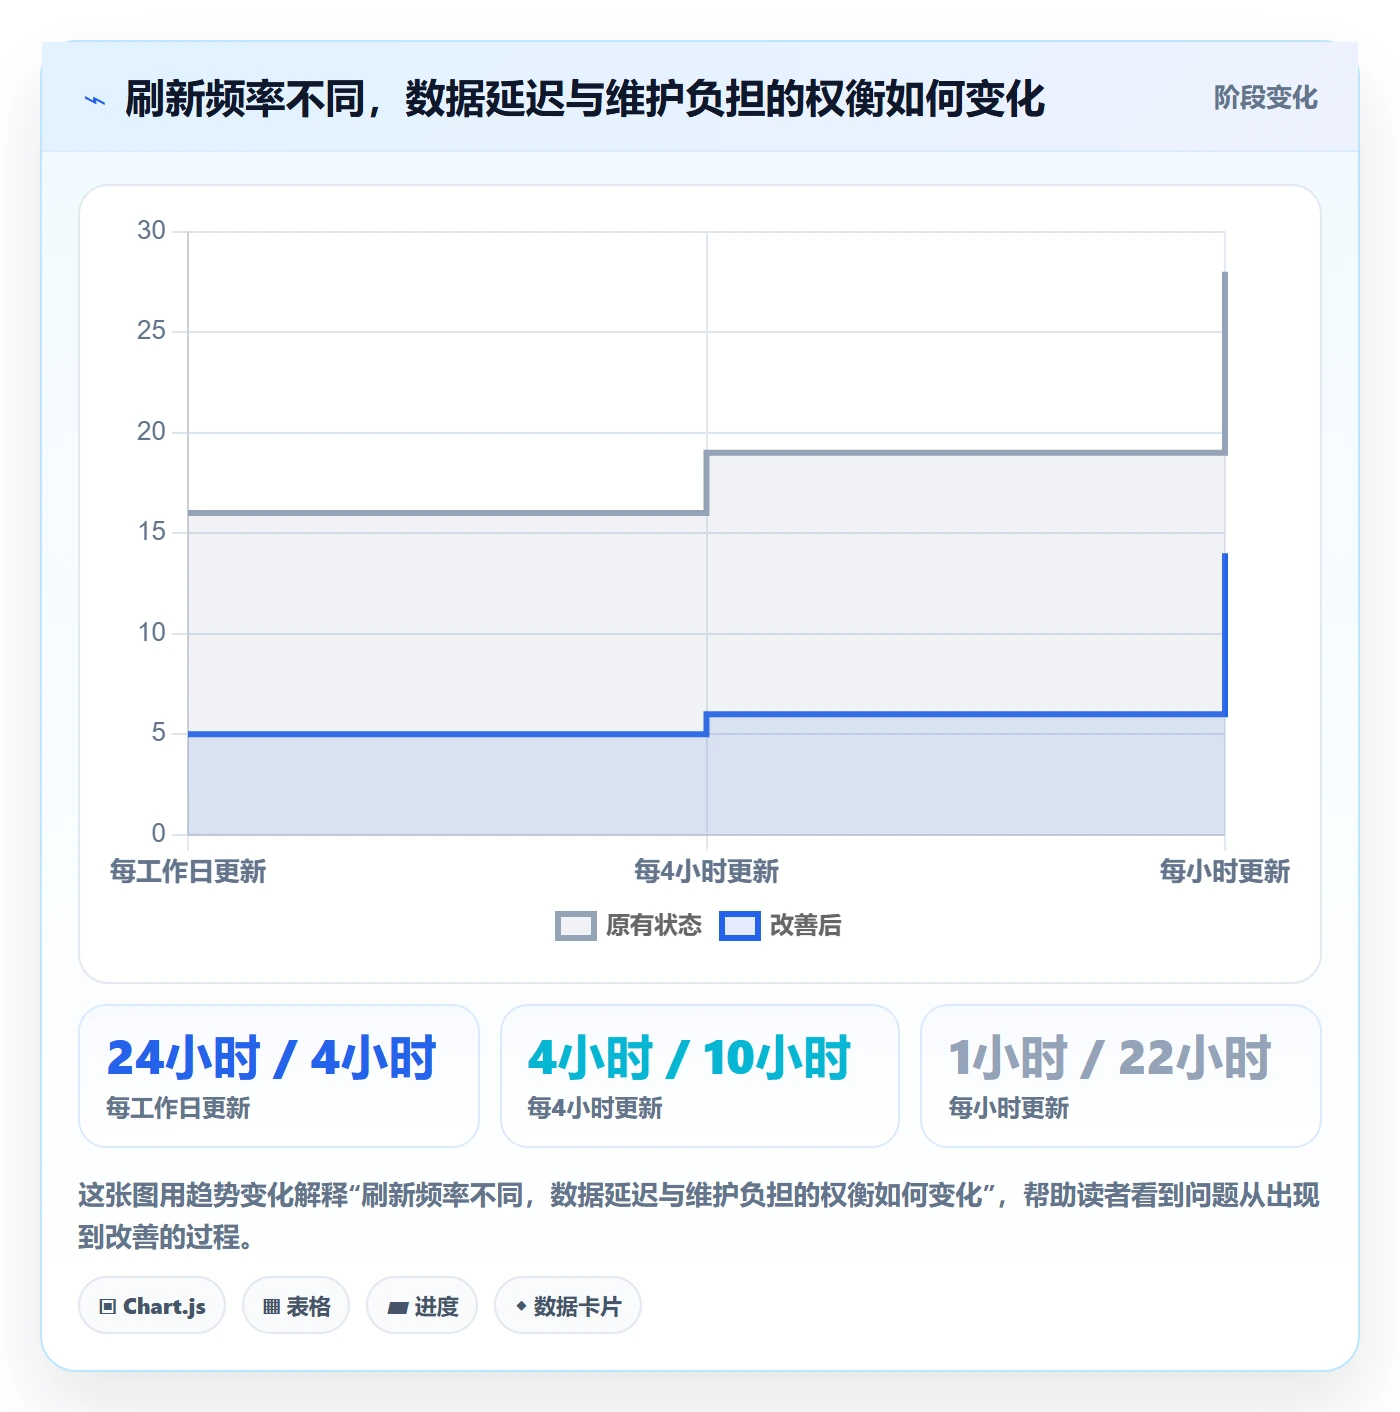
Task: Click the y-axis value 30
Action: coord(152,231)
